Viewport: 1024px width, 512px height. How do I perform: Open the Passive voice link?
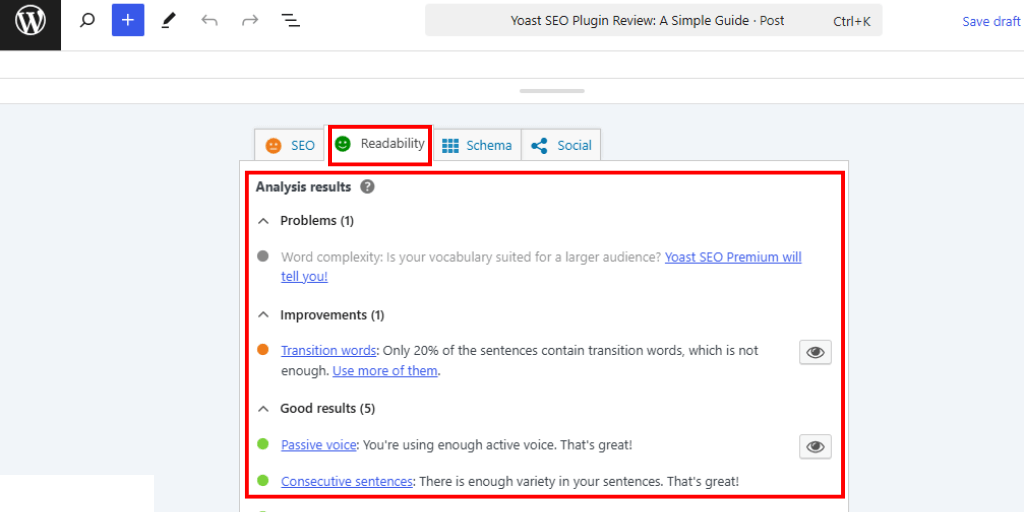coord(319,445)
